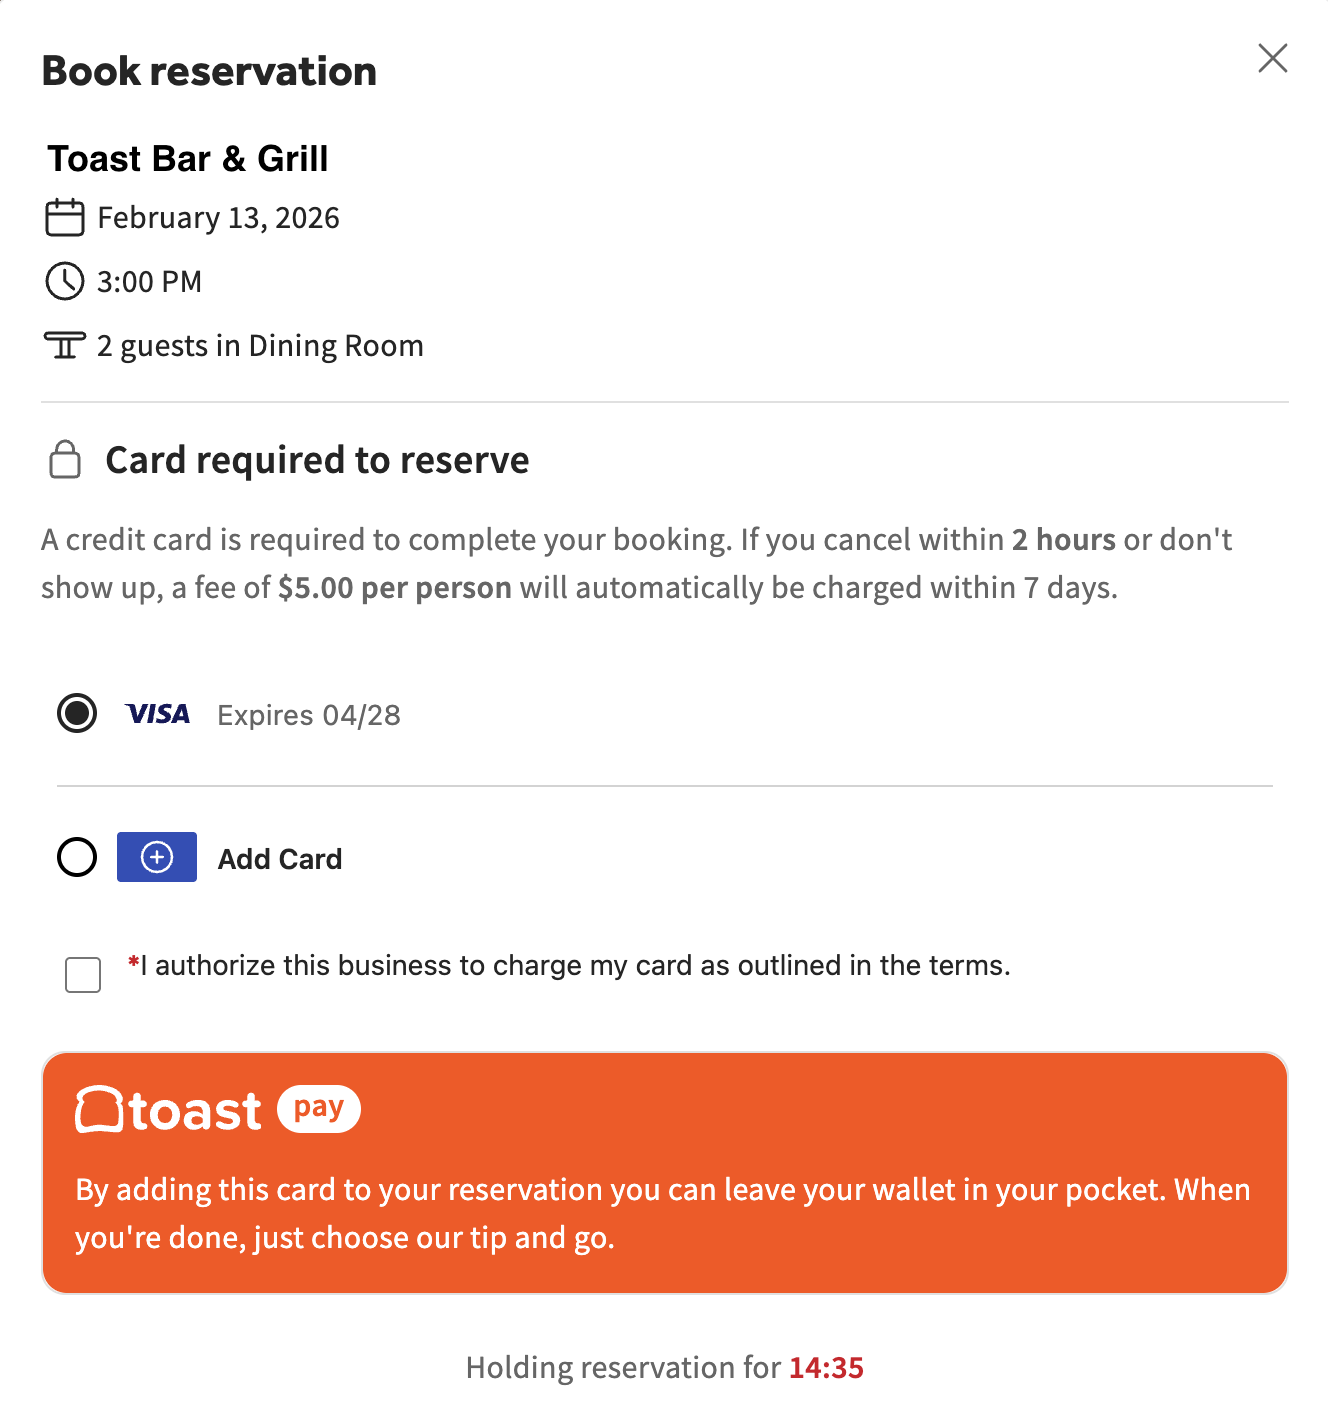Click the February 13, 2026 date text
Viewport: 1328px width, 1404px height.
pyautogui.click(x=218, y=218)
